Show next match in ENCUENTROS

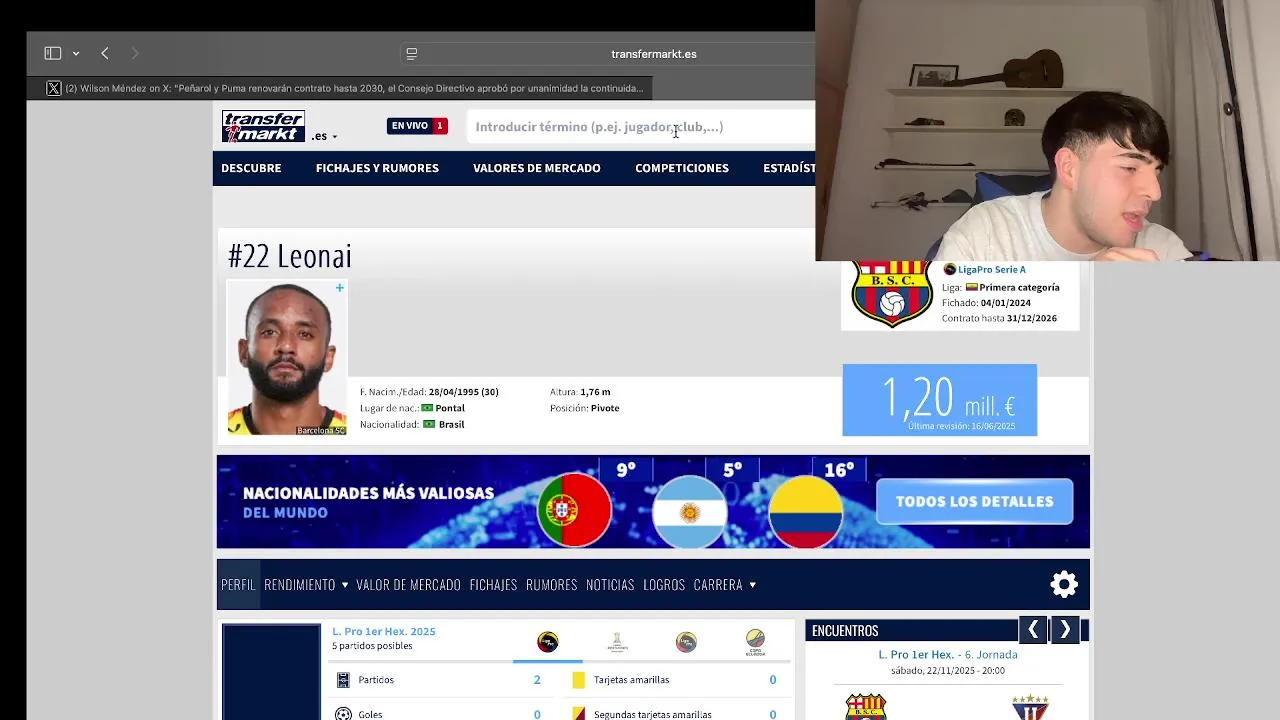tap(1065, 630)
